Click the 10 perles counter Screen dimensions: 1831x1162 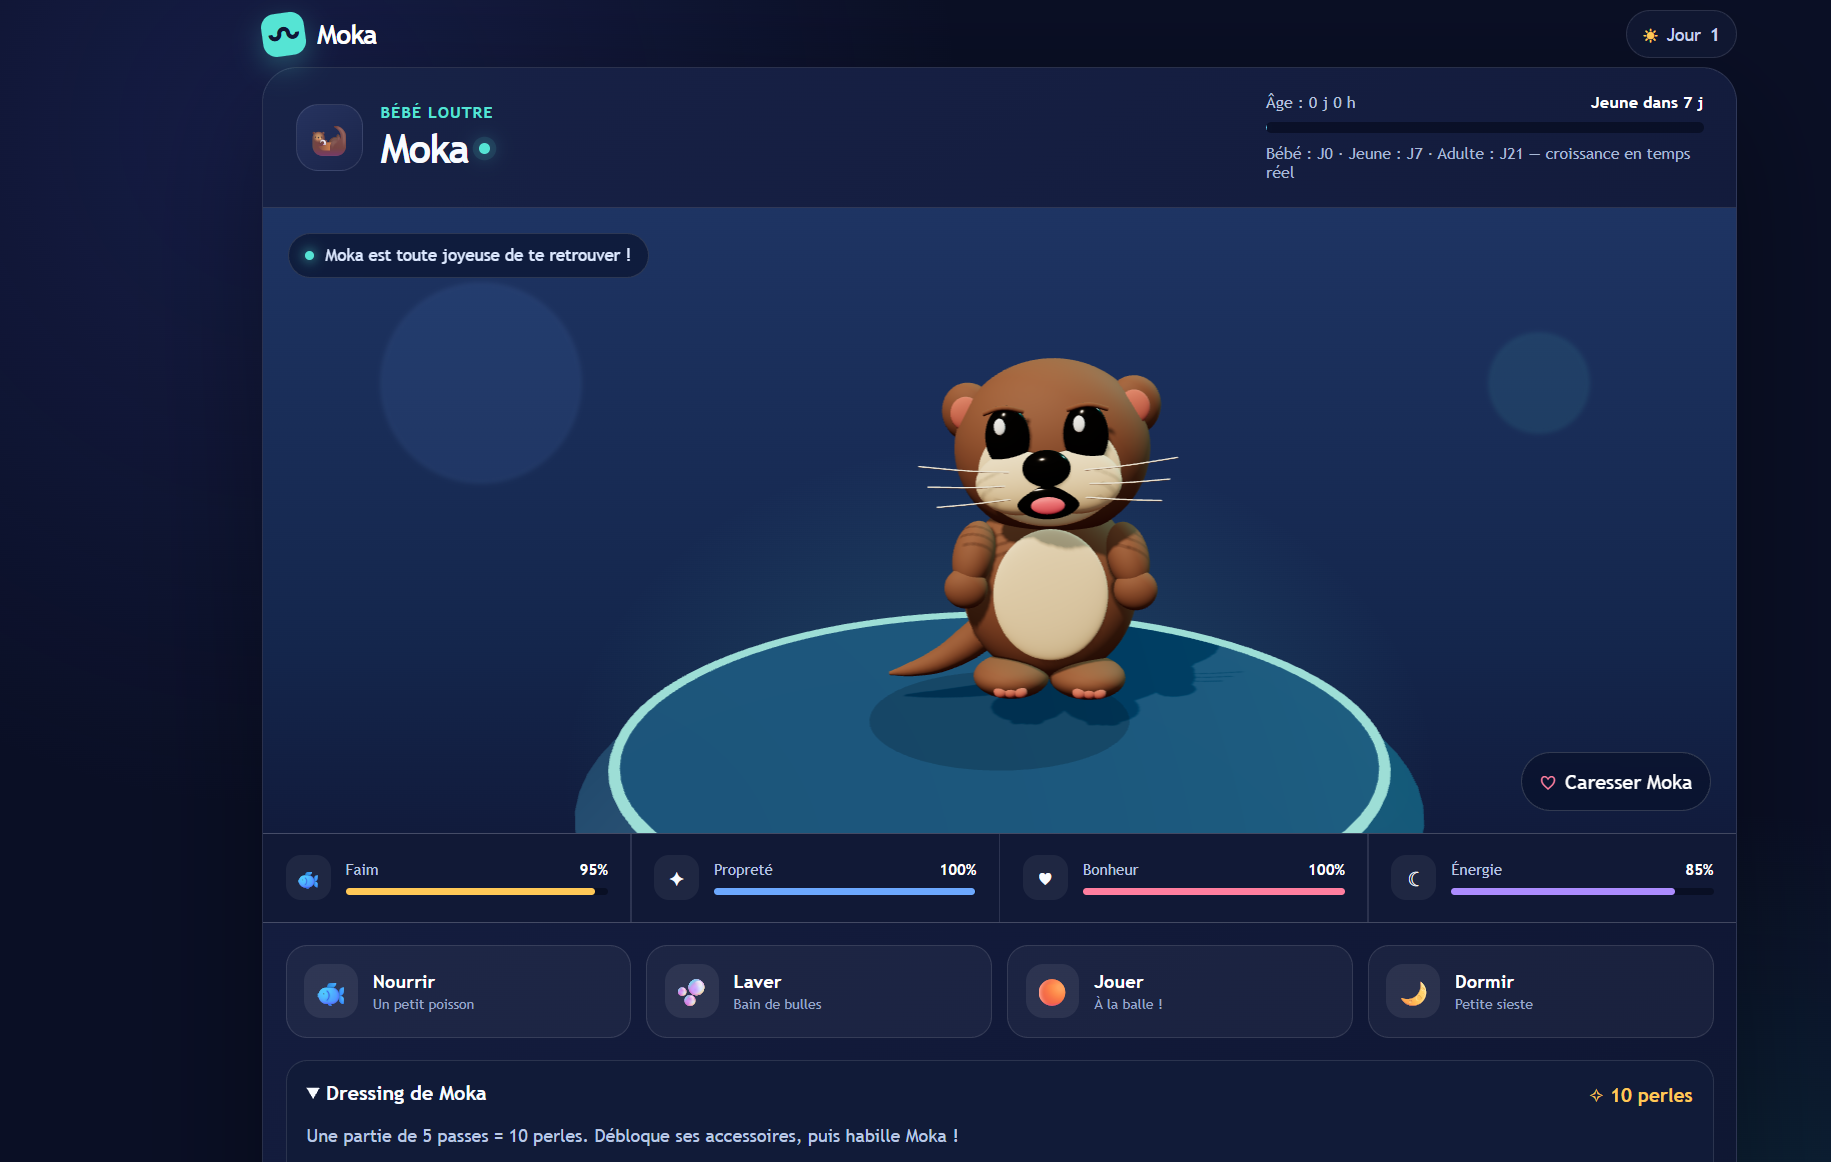pos(1641,1095)
